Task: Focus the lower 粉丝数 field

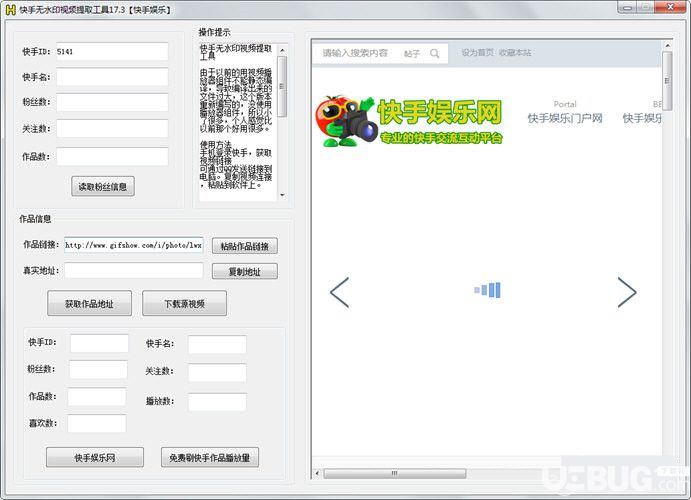Action: [x=98, y=370]
